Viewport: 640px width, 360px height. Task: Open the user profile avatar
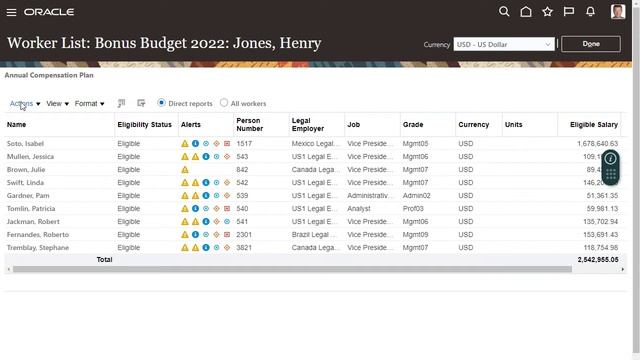coord(618,11)
